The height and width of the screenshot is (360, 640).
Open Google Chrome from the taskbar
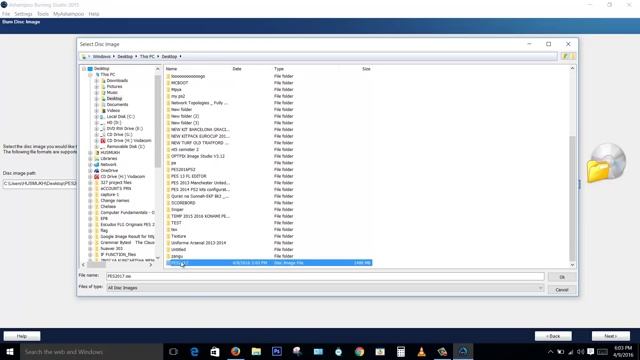coord(359,351)
